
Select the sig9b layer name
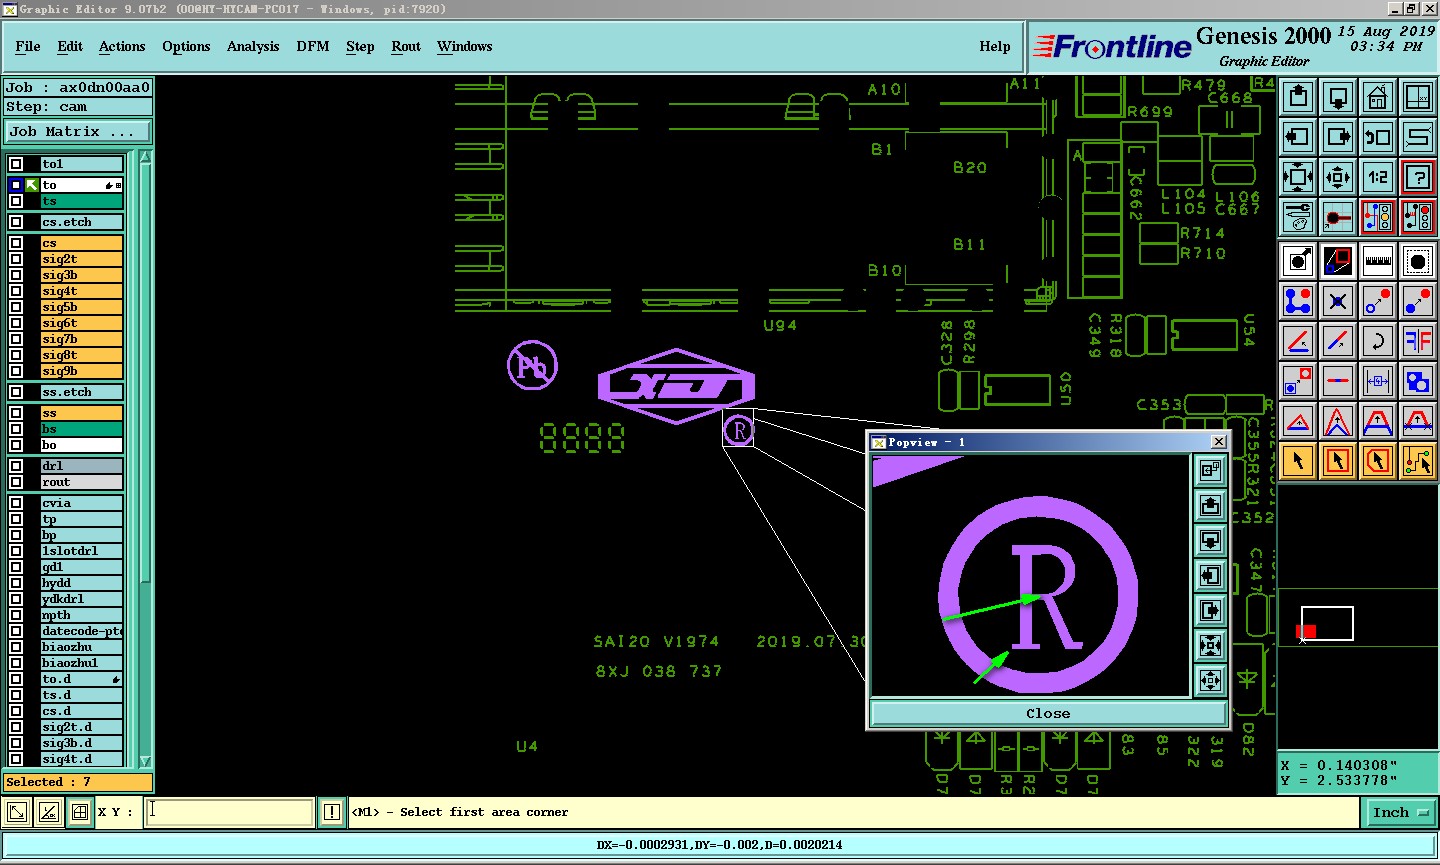coord(81,371)
